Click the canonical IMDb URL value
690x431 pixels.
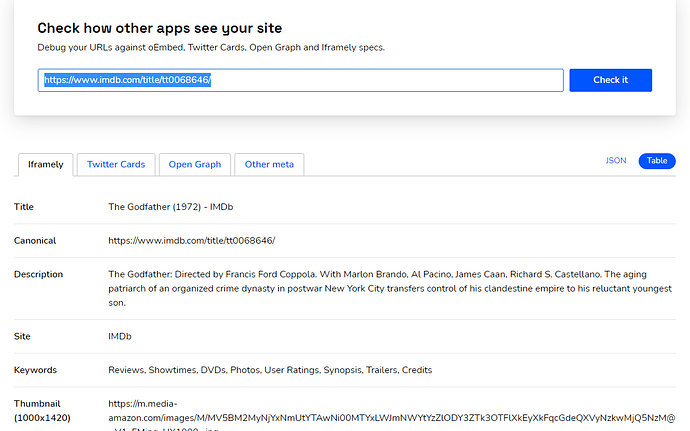[x=192, y=241]
